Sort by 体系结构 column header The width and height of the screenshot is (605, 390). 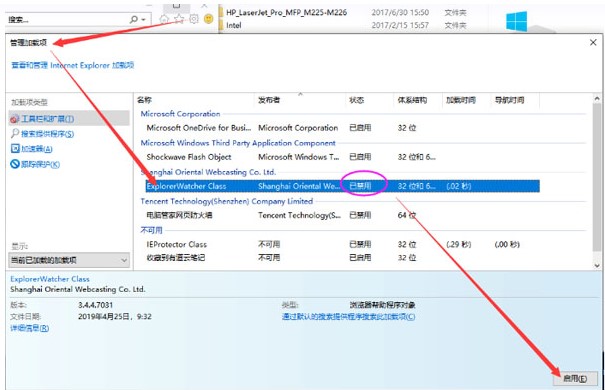coord(417,100)
